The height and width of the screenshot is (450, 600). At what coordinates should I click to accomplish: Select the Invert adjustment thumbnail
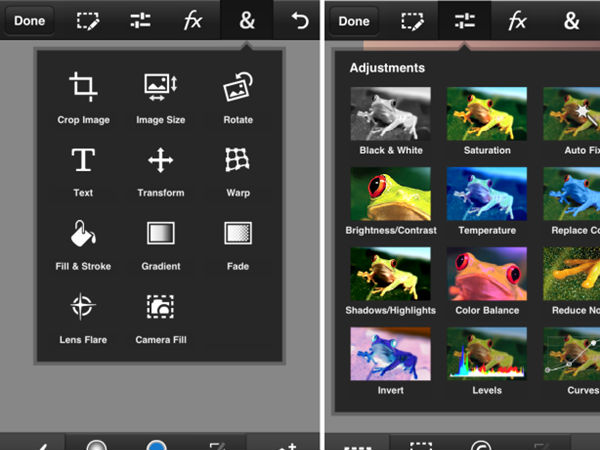pos(391,354)
